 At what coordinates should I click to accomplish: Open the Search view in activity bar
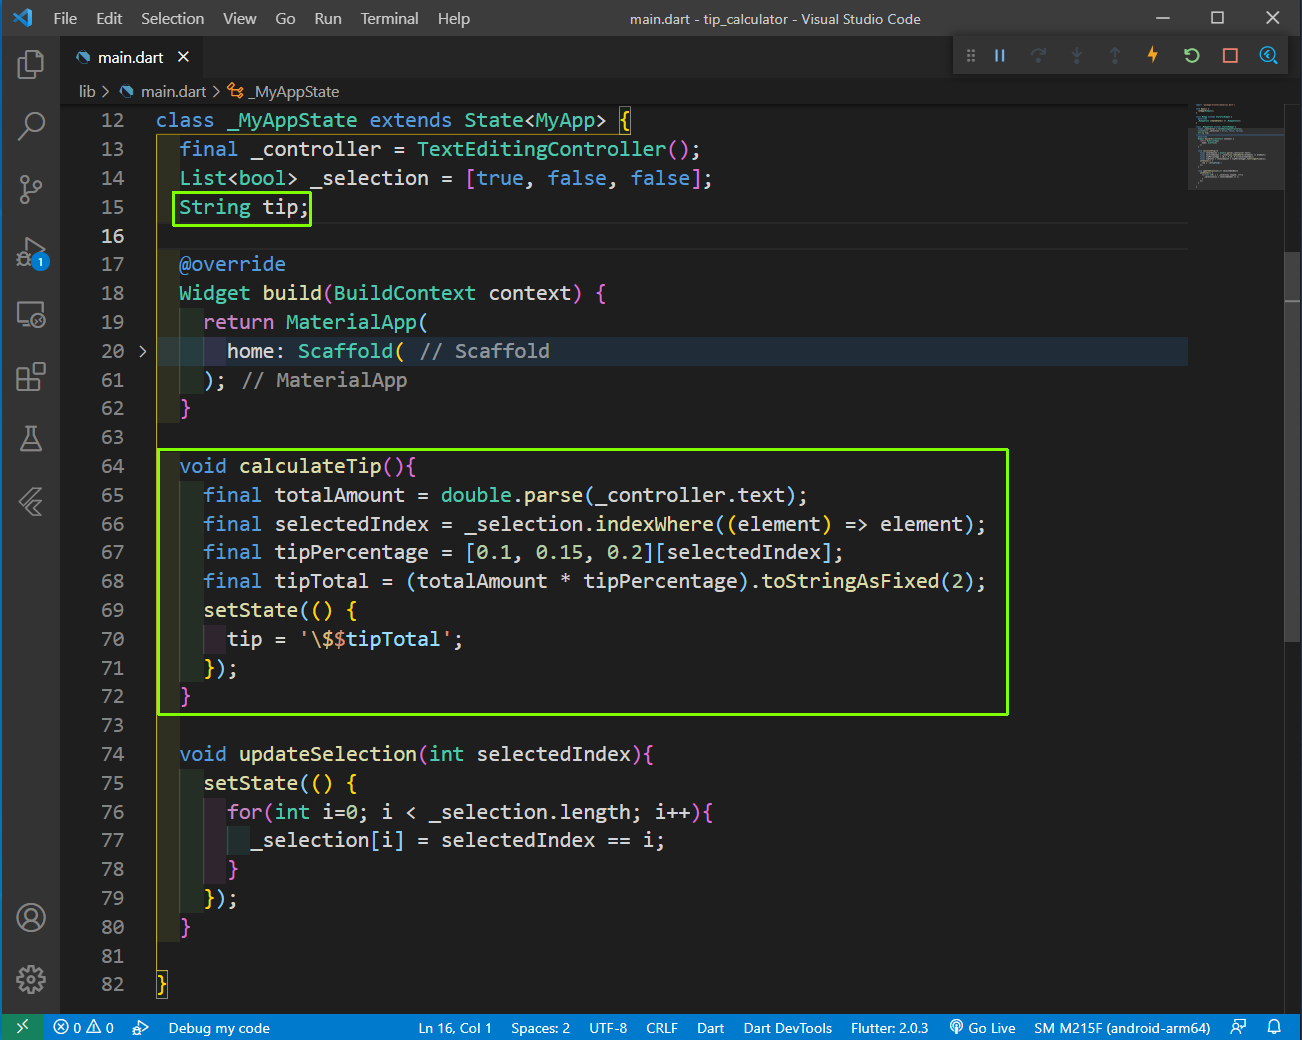31,127
